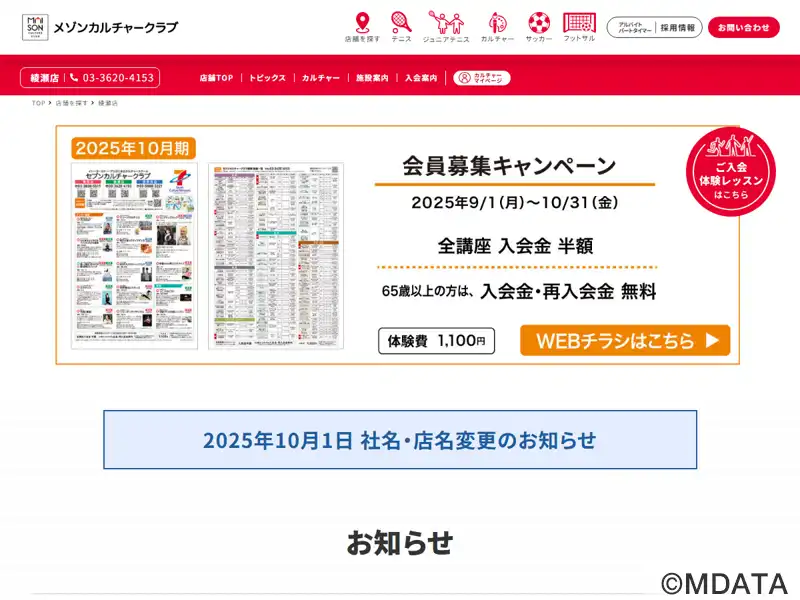The height and width of the screenshot is (600, 800).
Task: Click TOP breadcrumb link
Action: [38, 103]
